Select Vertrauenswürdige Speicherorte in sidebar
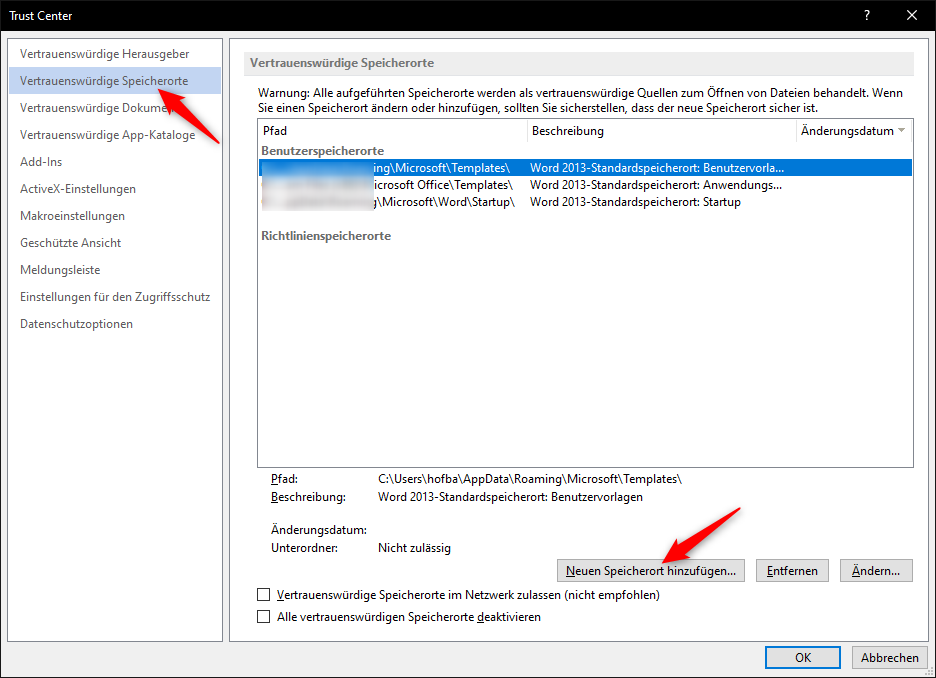 point(104,80)
